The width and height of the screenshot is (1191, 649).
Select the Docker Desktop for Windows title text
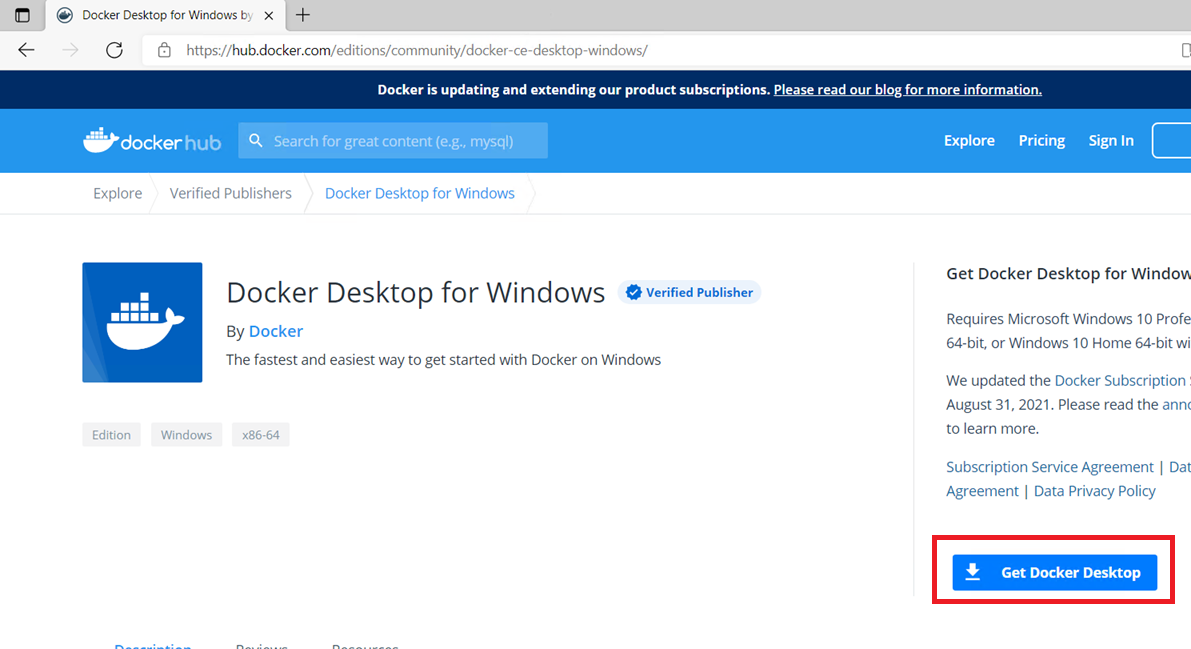415,293
